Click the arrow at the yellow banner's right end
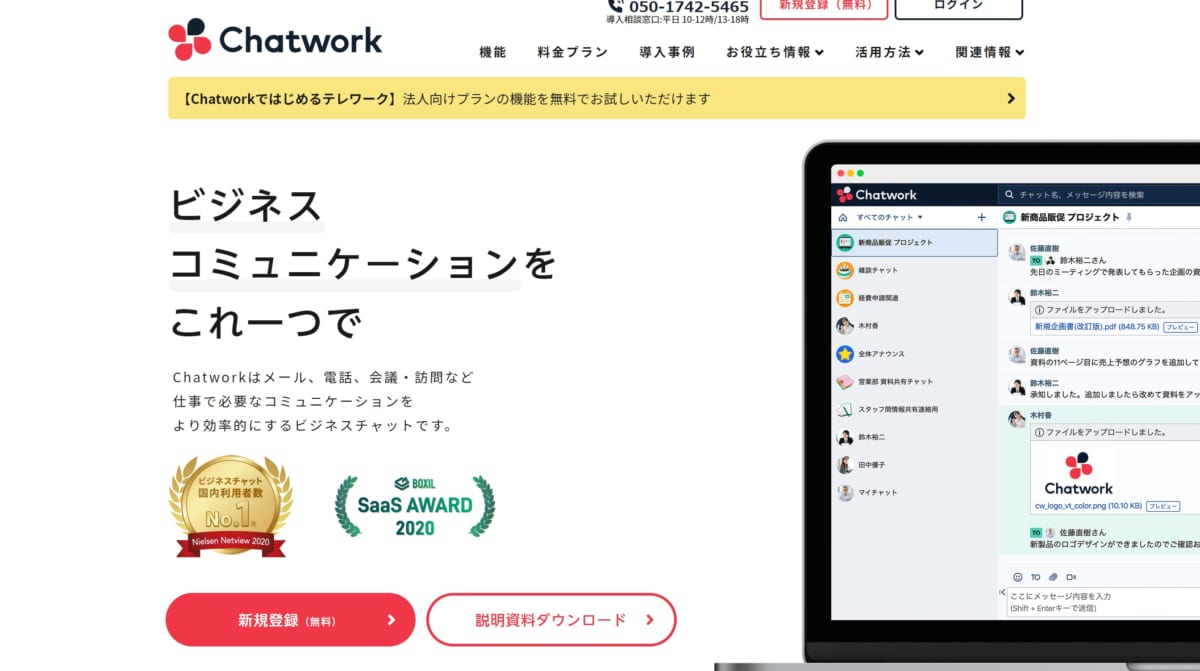The image size is (1200, 671). (1011, 98)
